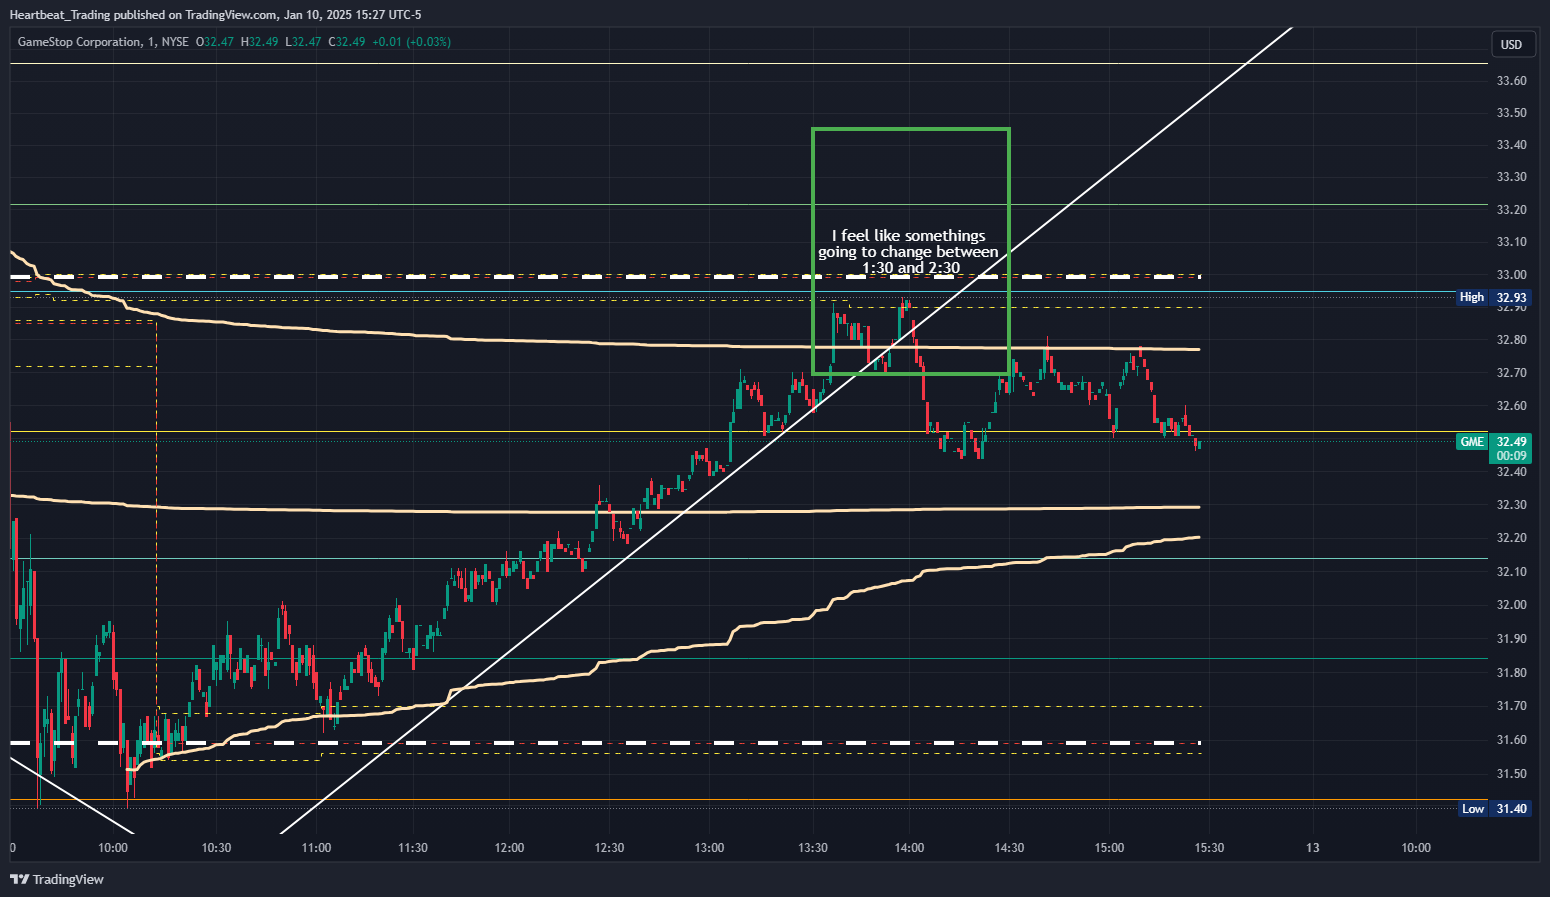This screenshot has width=1550, height=897.
Task: Click the 12:00 time axis label
Action: point(509,848)
